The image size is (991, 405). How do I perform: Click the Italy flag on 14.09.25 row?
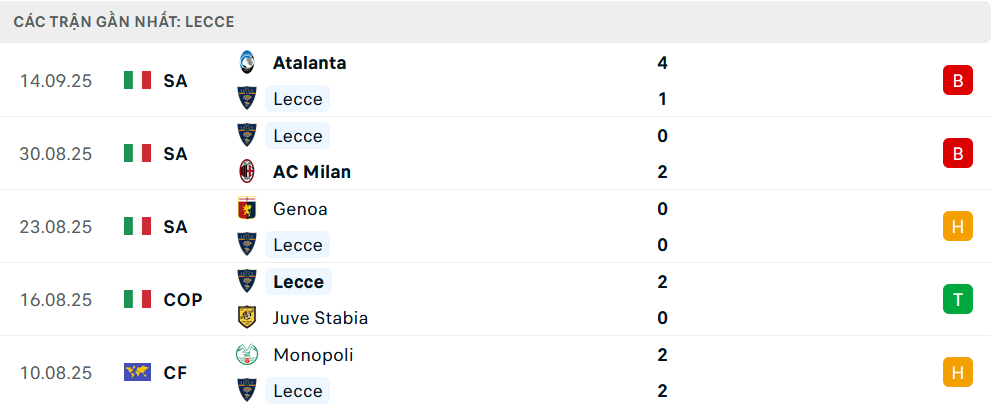point(137,81)
